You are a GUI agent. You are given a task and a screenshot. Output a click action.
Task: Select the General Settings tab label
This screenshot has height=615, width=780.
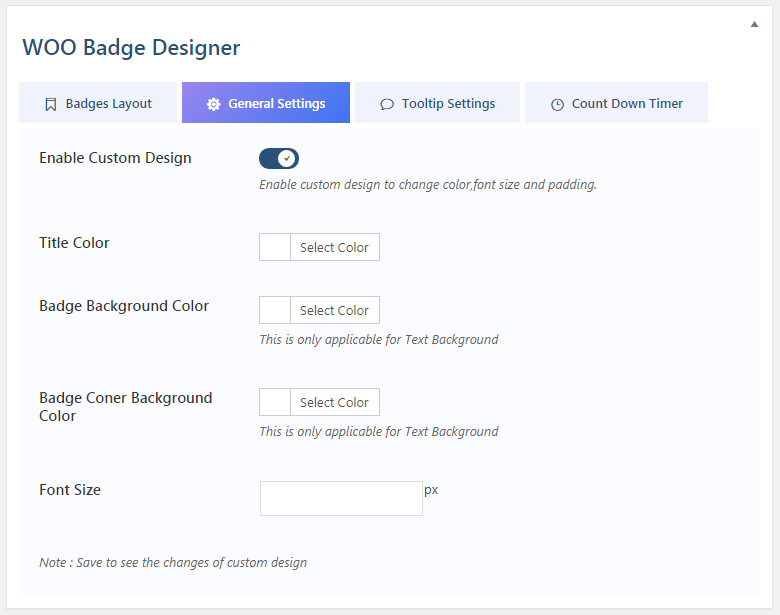coord(276,103)
